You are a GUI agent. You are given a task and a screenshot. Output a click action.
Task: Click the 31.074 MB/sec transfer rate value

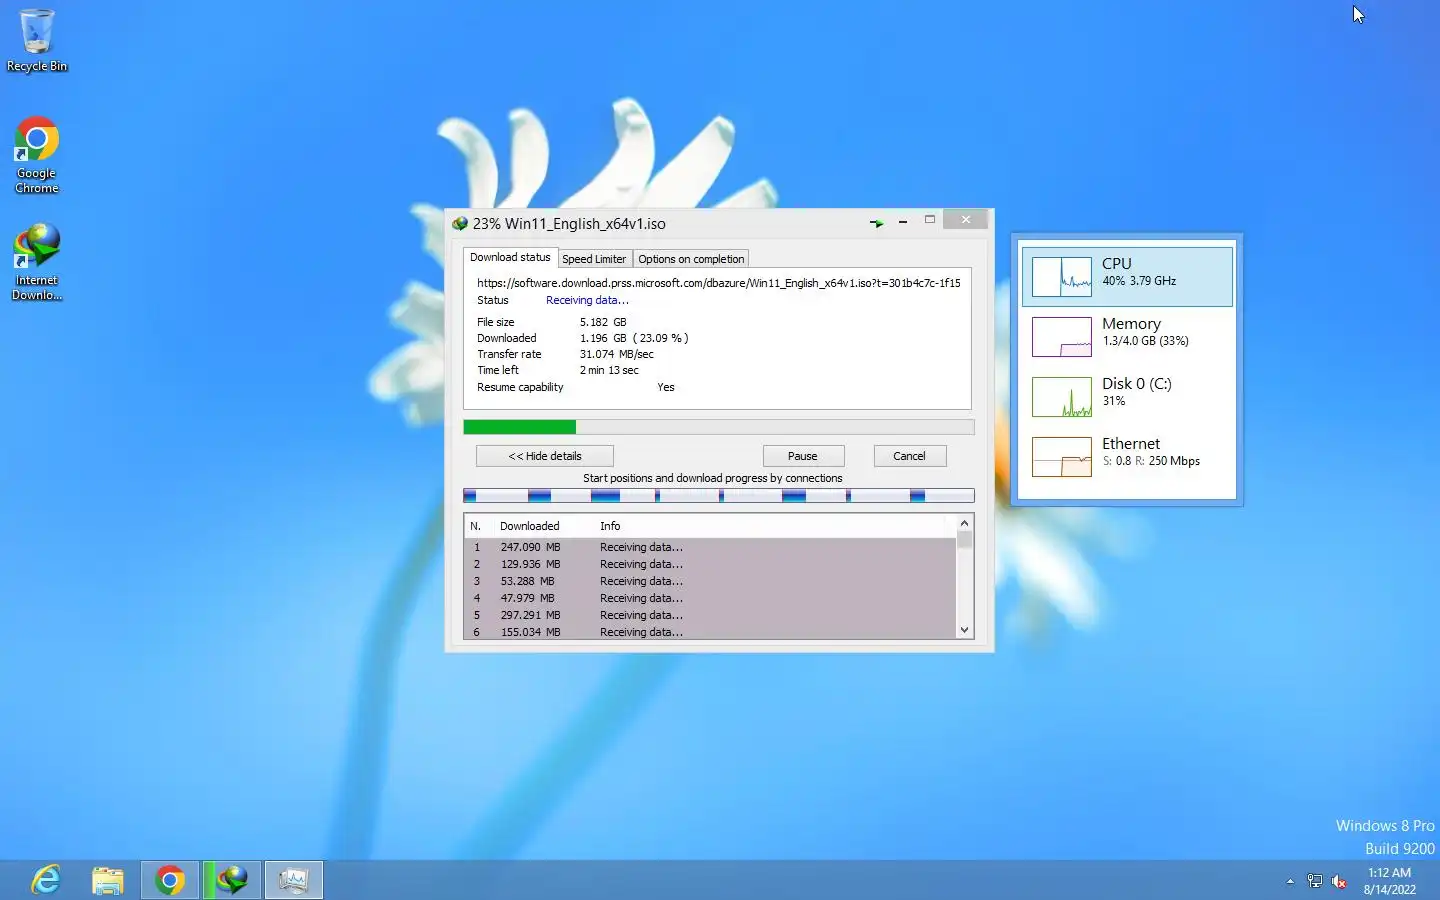click(x=616, y=354)
